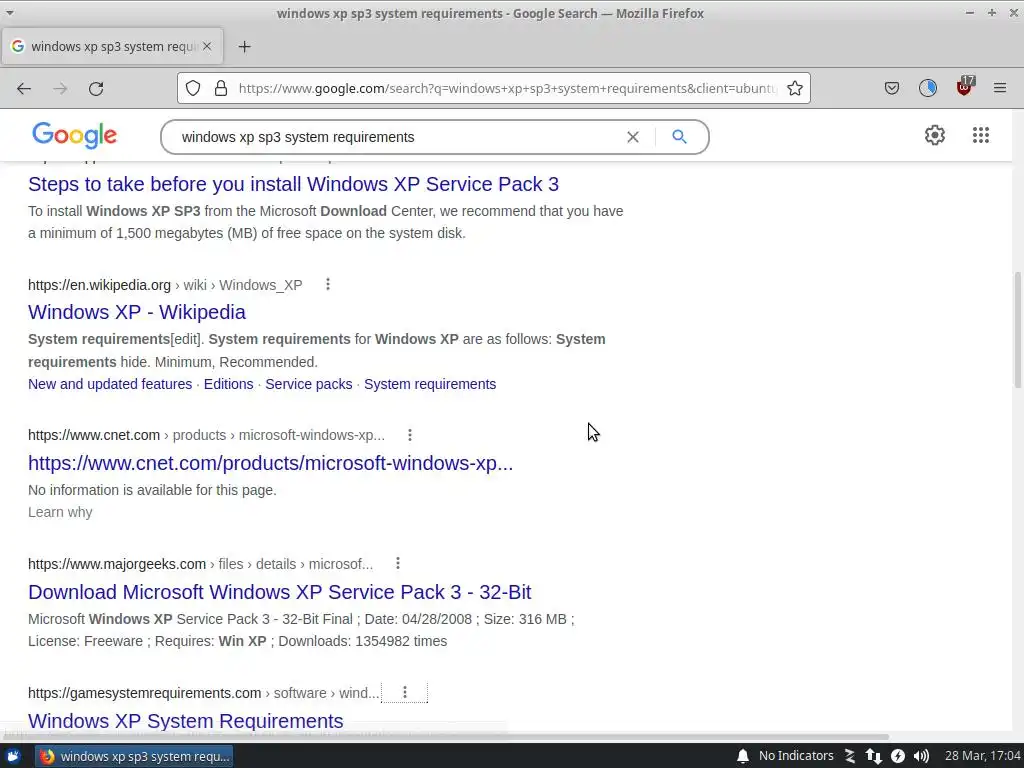Screen dimensions: 1024x768
Task: Open the Google apps grid
Action: click(980, 135)
